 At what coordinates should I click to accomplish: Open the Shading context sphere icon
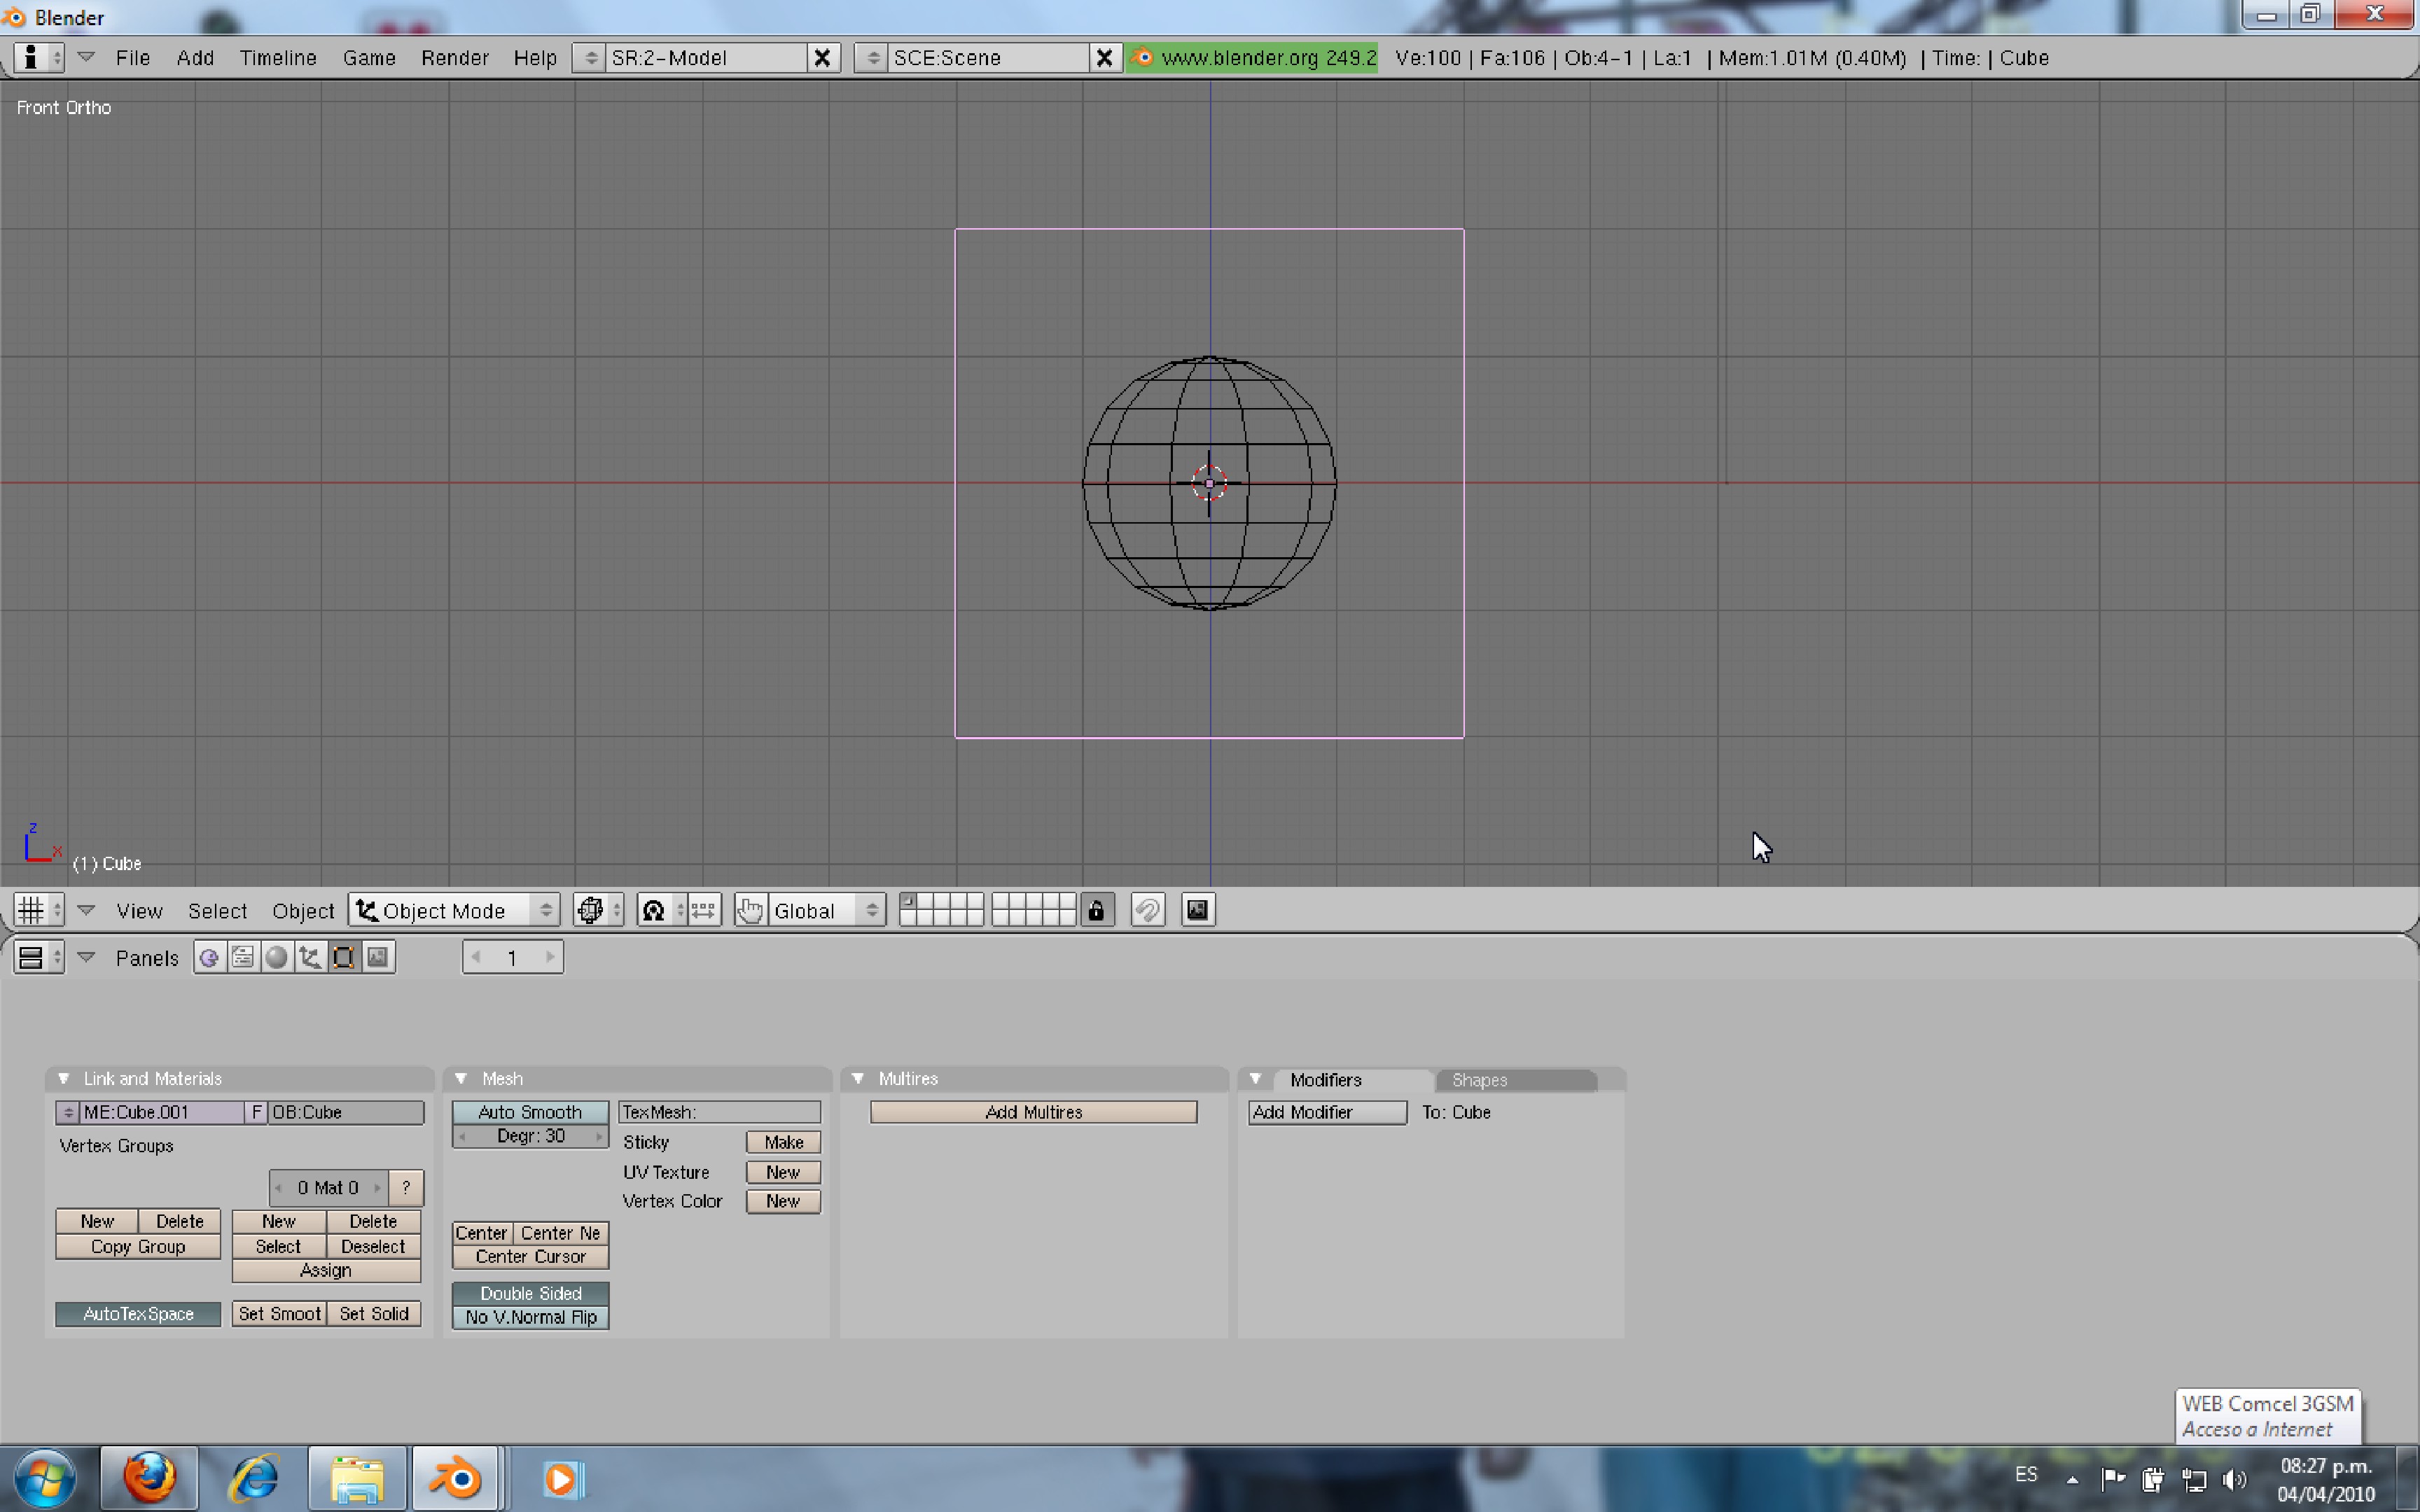point(277,957)
